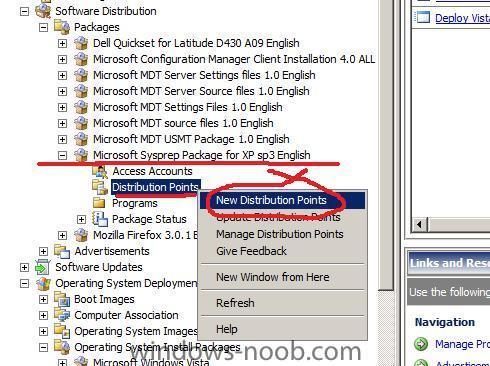
Task: Click the Programs folder icon
Action: pos(99,203)
